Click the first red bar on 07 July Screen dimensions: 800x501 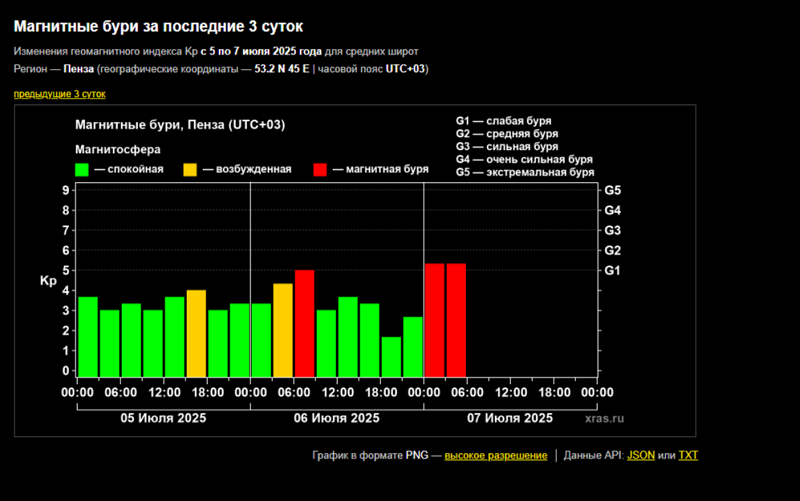coord(435,320)
